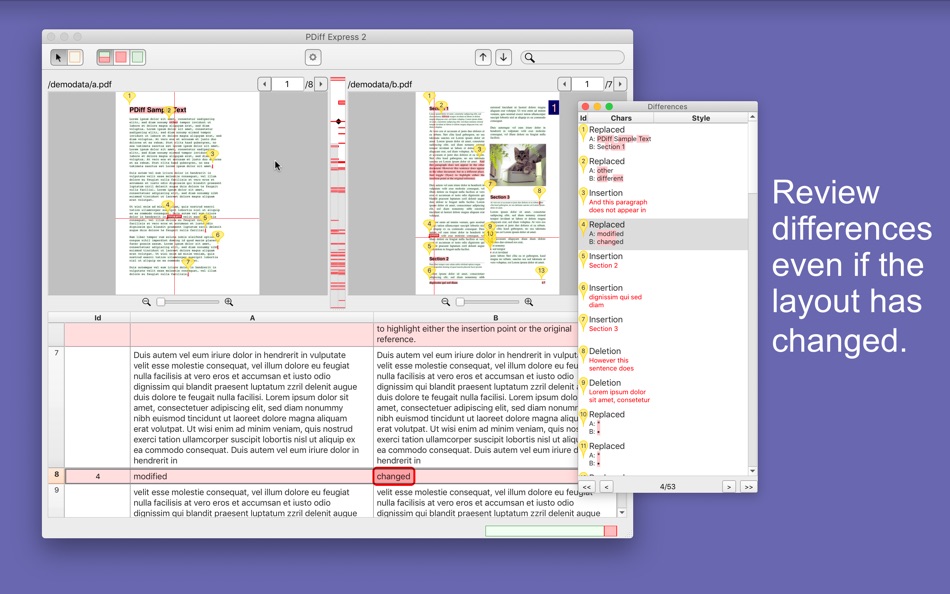
Task: Select difference 10 Replaced entry
Action: [663, 422]
